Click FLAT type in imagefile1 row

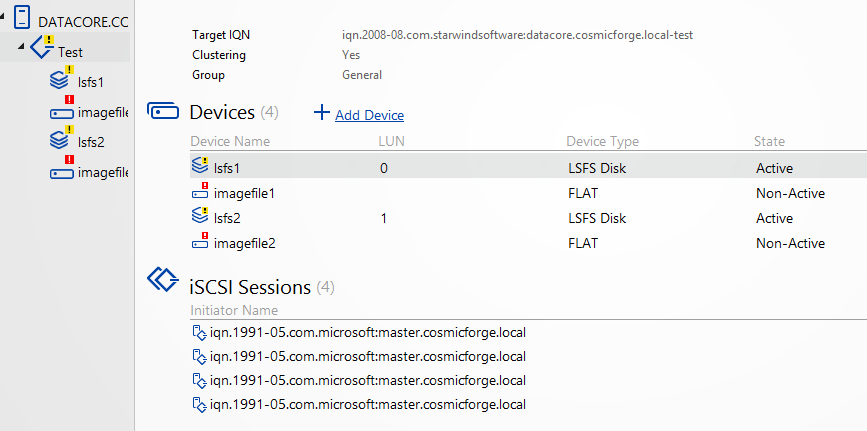[x=583, y=194]
